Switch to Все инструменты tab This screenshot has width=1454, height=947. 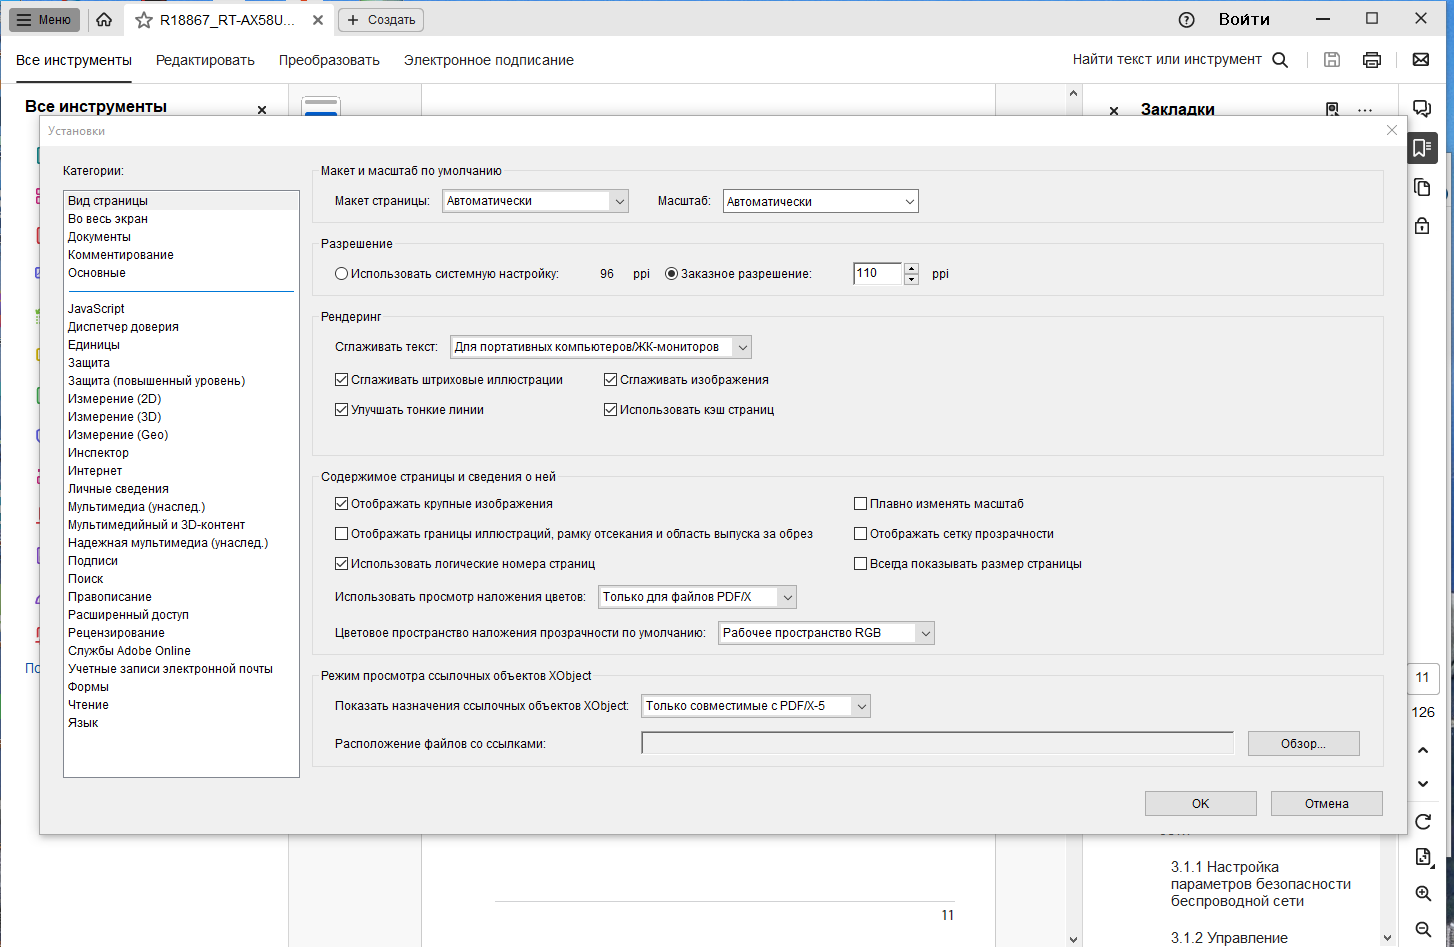coord(74,60)
